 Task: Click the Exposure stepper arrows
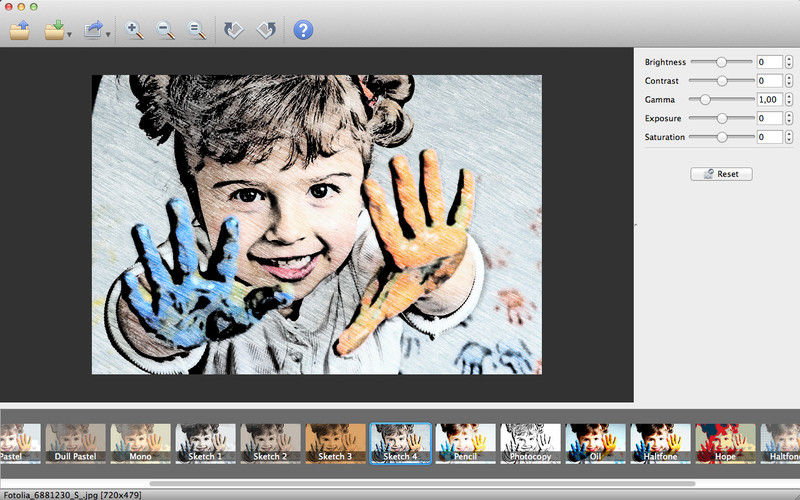[x=789, y=118]
